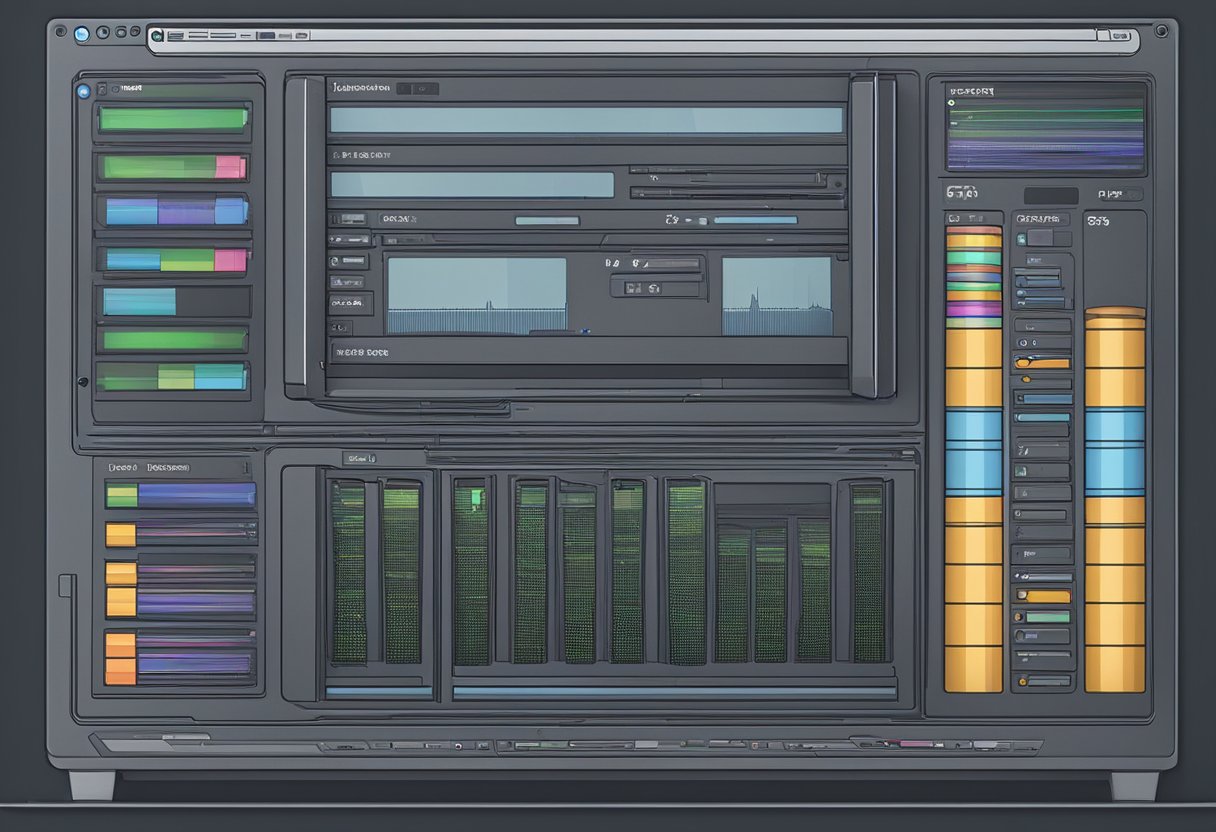The image size is (1216, 832).
Task: Expand the small label box above the green meter columns
Action: (360, 458)
